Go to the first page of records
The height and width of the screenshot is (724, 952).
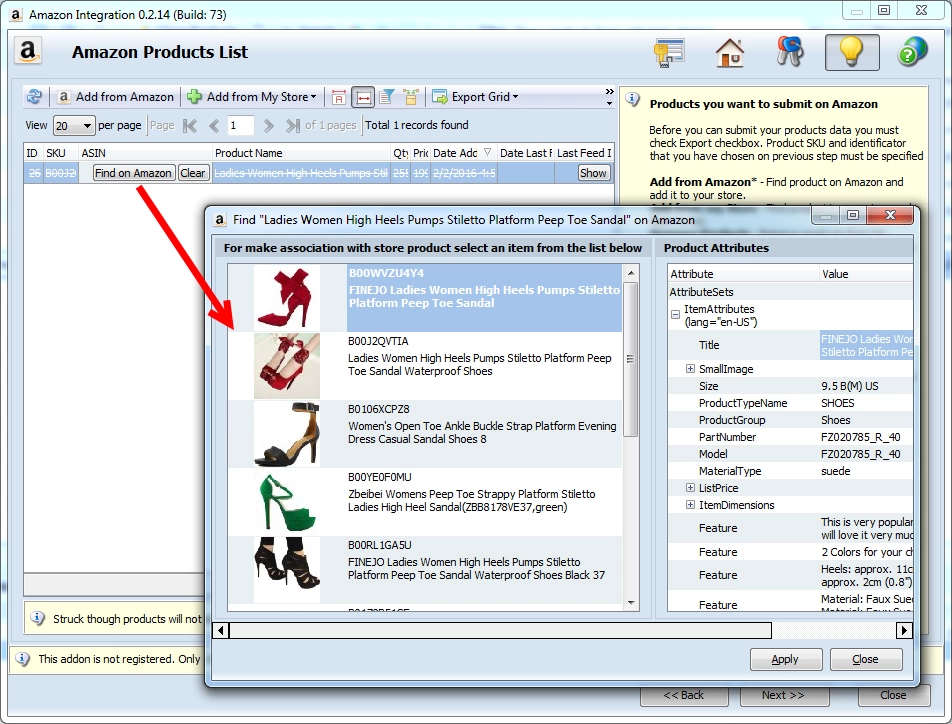pos(190,126)
